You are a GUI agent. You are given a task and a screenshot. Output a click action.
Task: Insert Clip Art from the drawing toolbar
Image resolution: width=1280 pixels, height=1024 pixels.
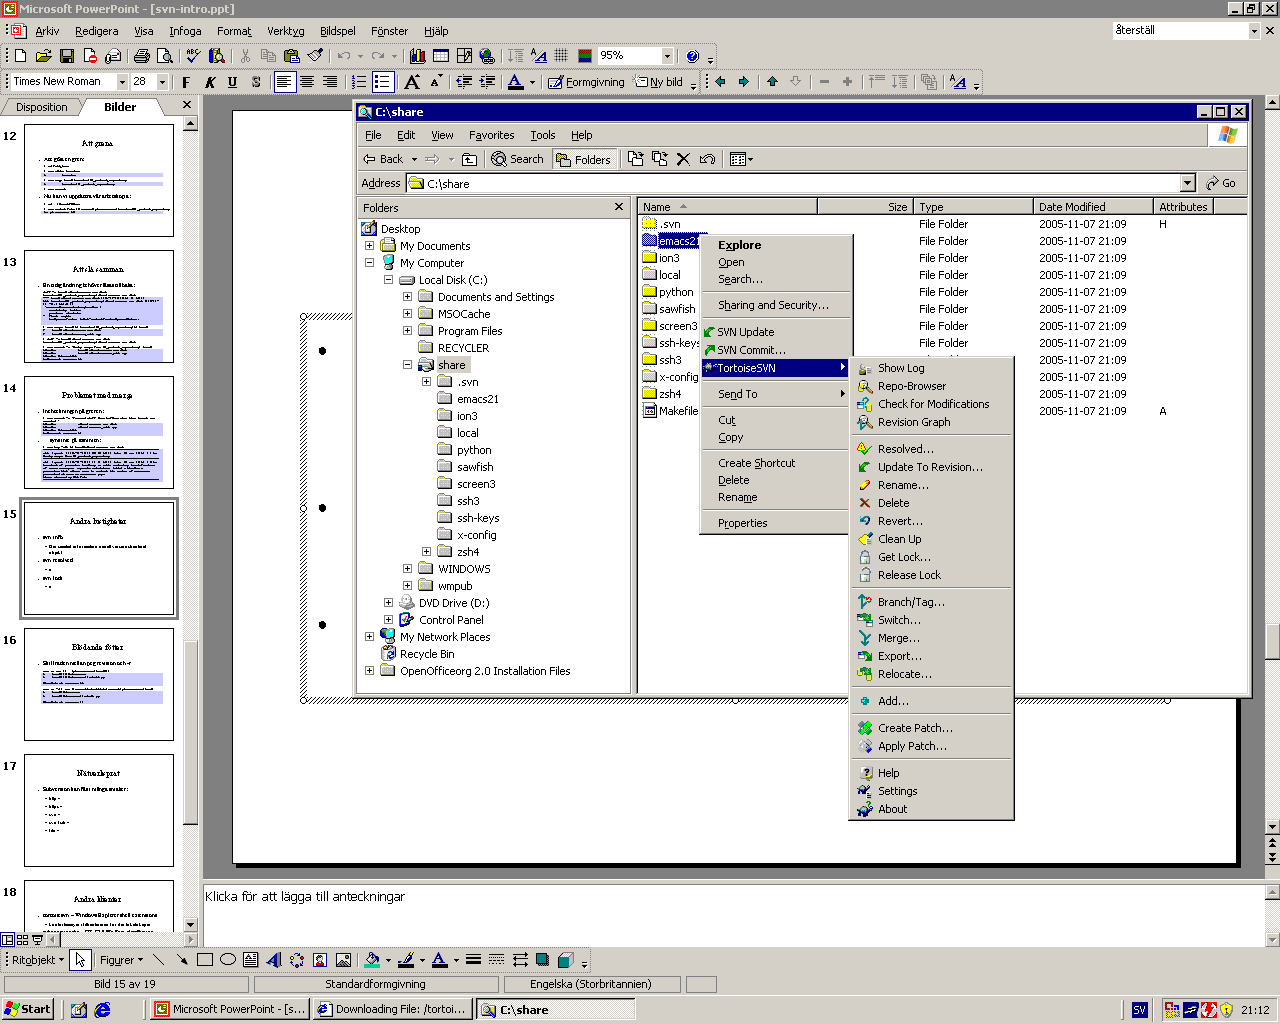click(x=320, y=960)
